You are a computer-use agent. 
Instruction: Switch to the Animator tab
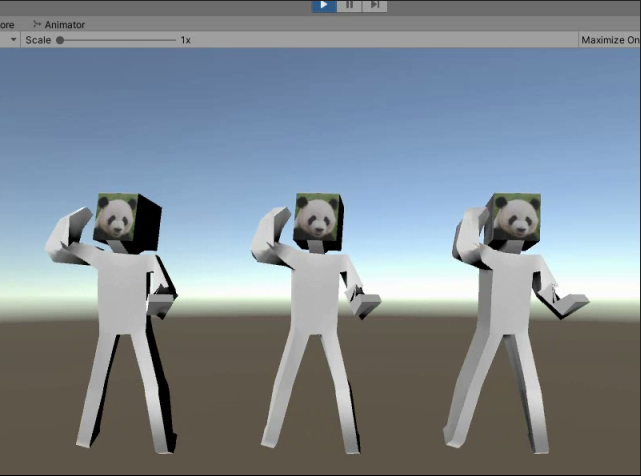coord(59,25)
